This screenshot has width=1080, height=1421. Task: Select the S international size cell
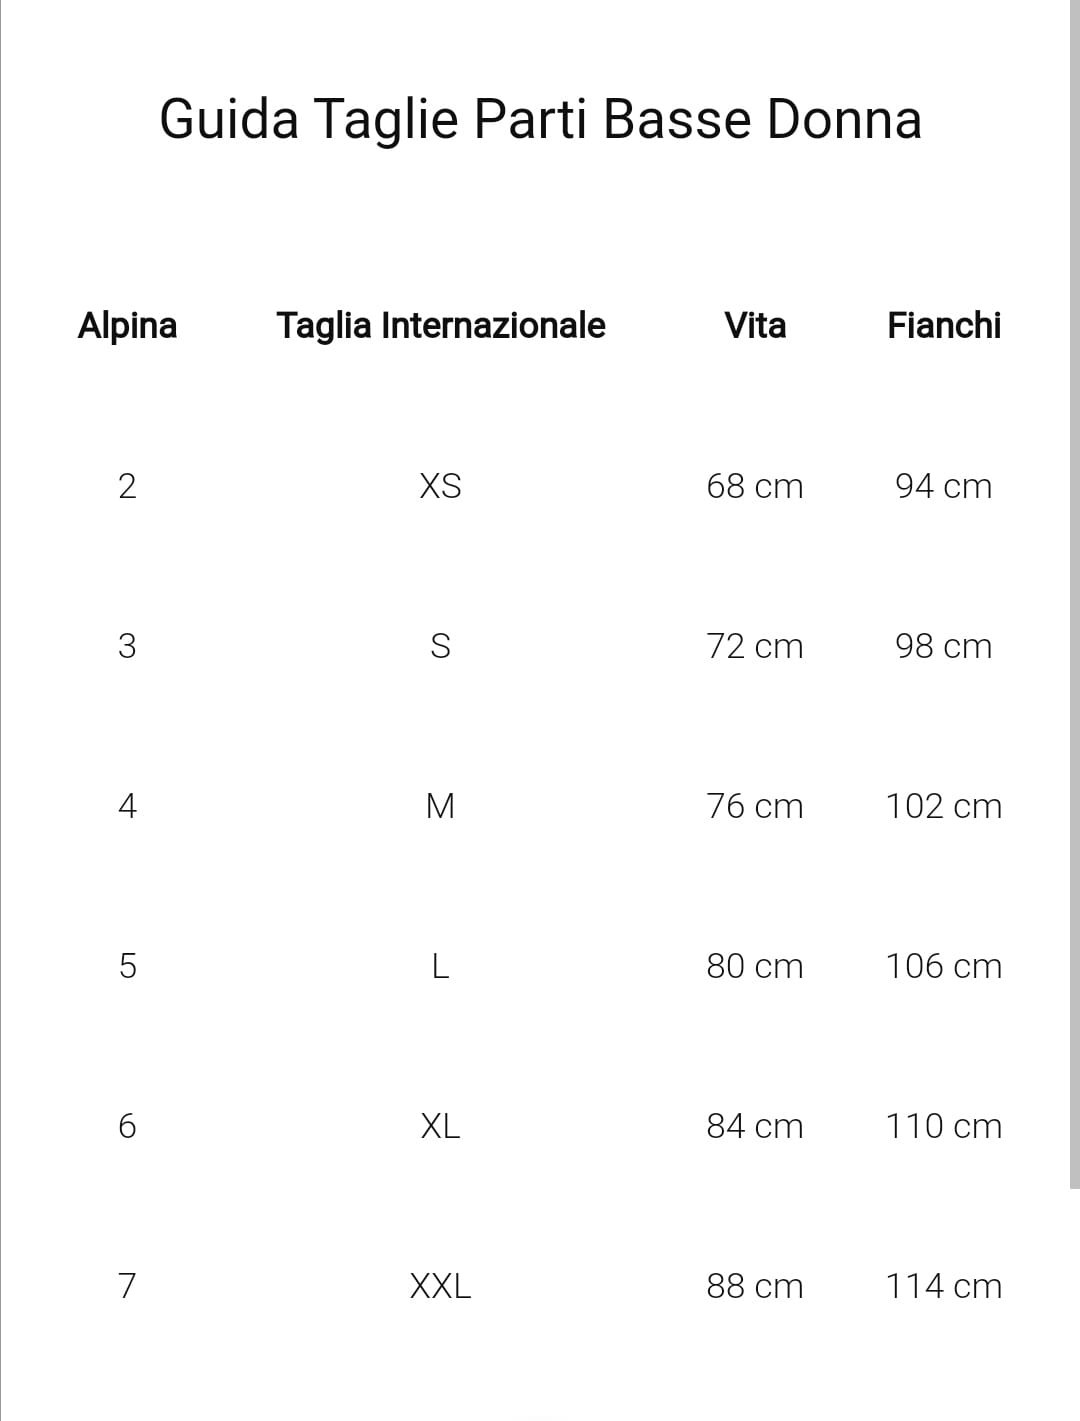[x=440, y=646]
